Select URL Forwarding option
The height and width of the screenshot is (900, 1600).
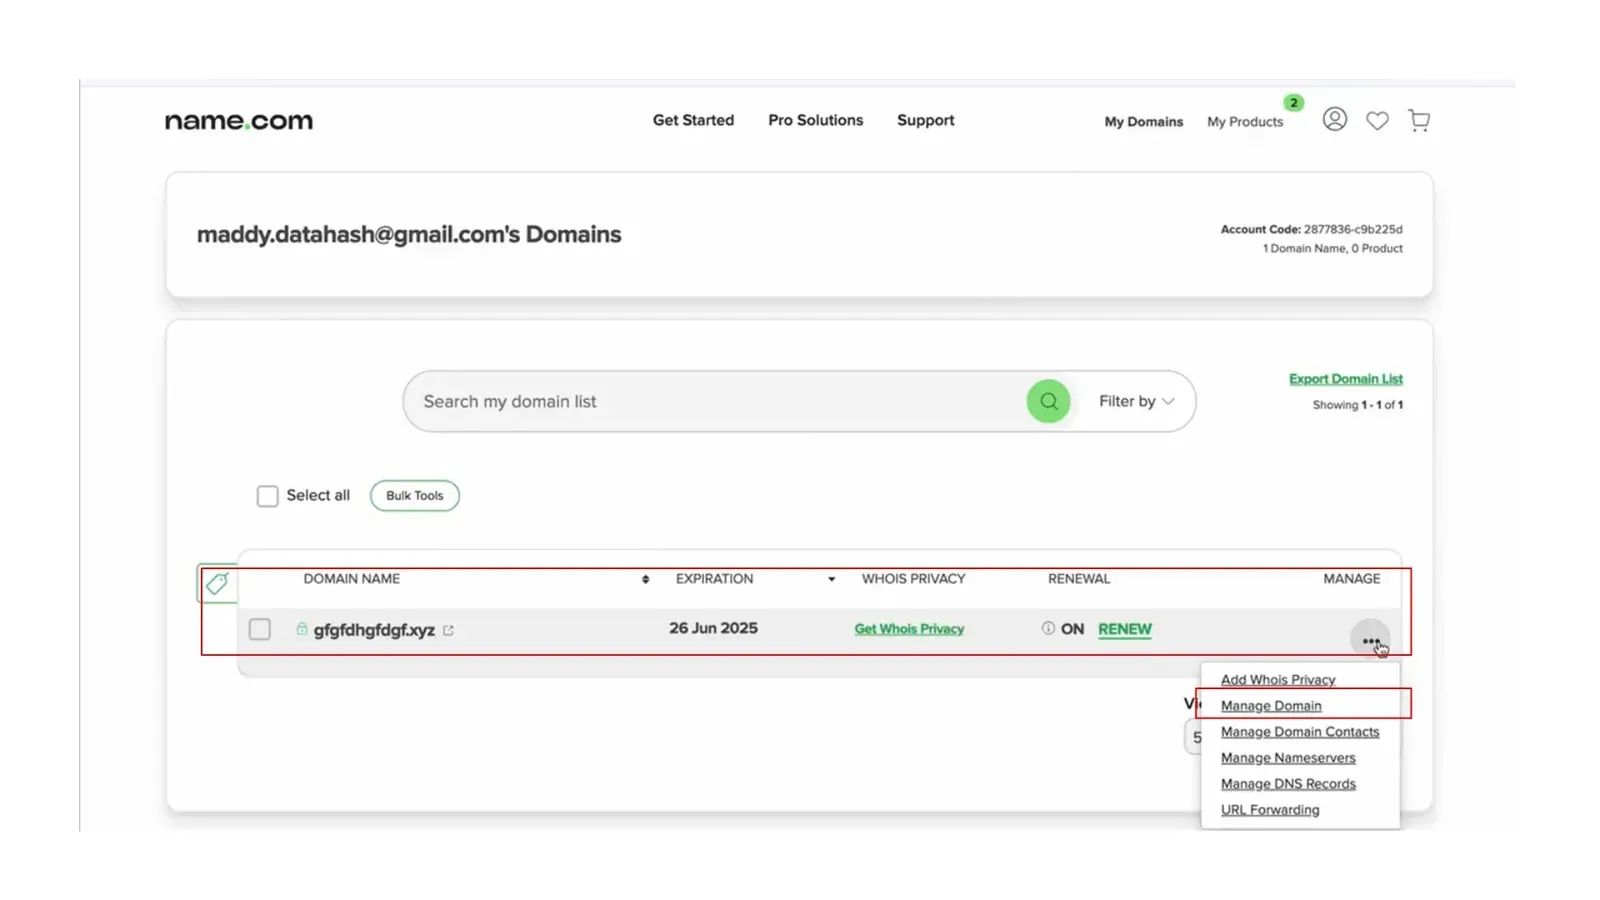coord(1269,810)
